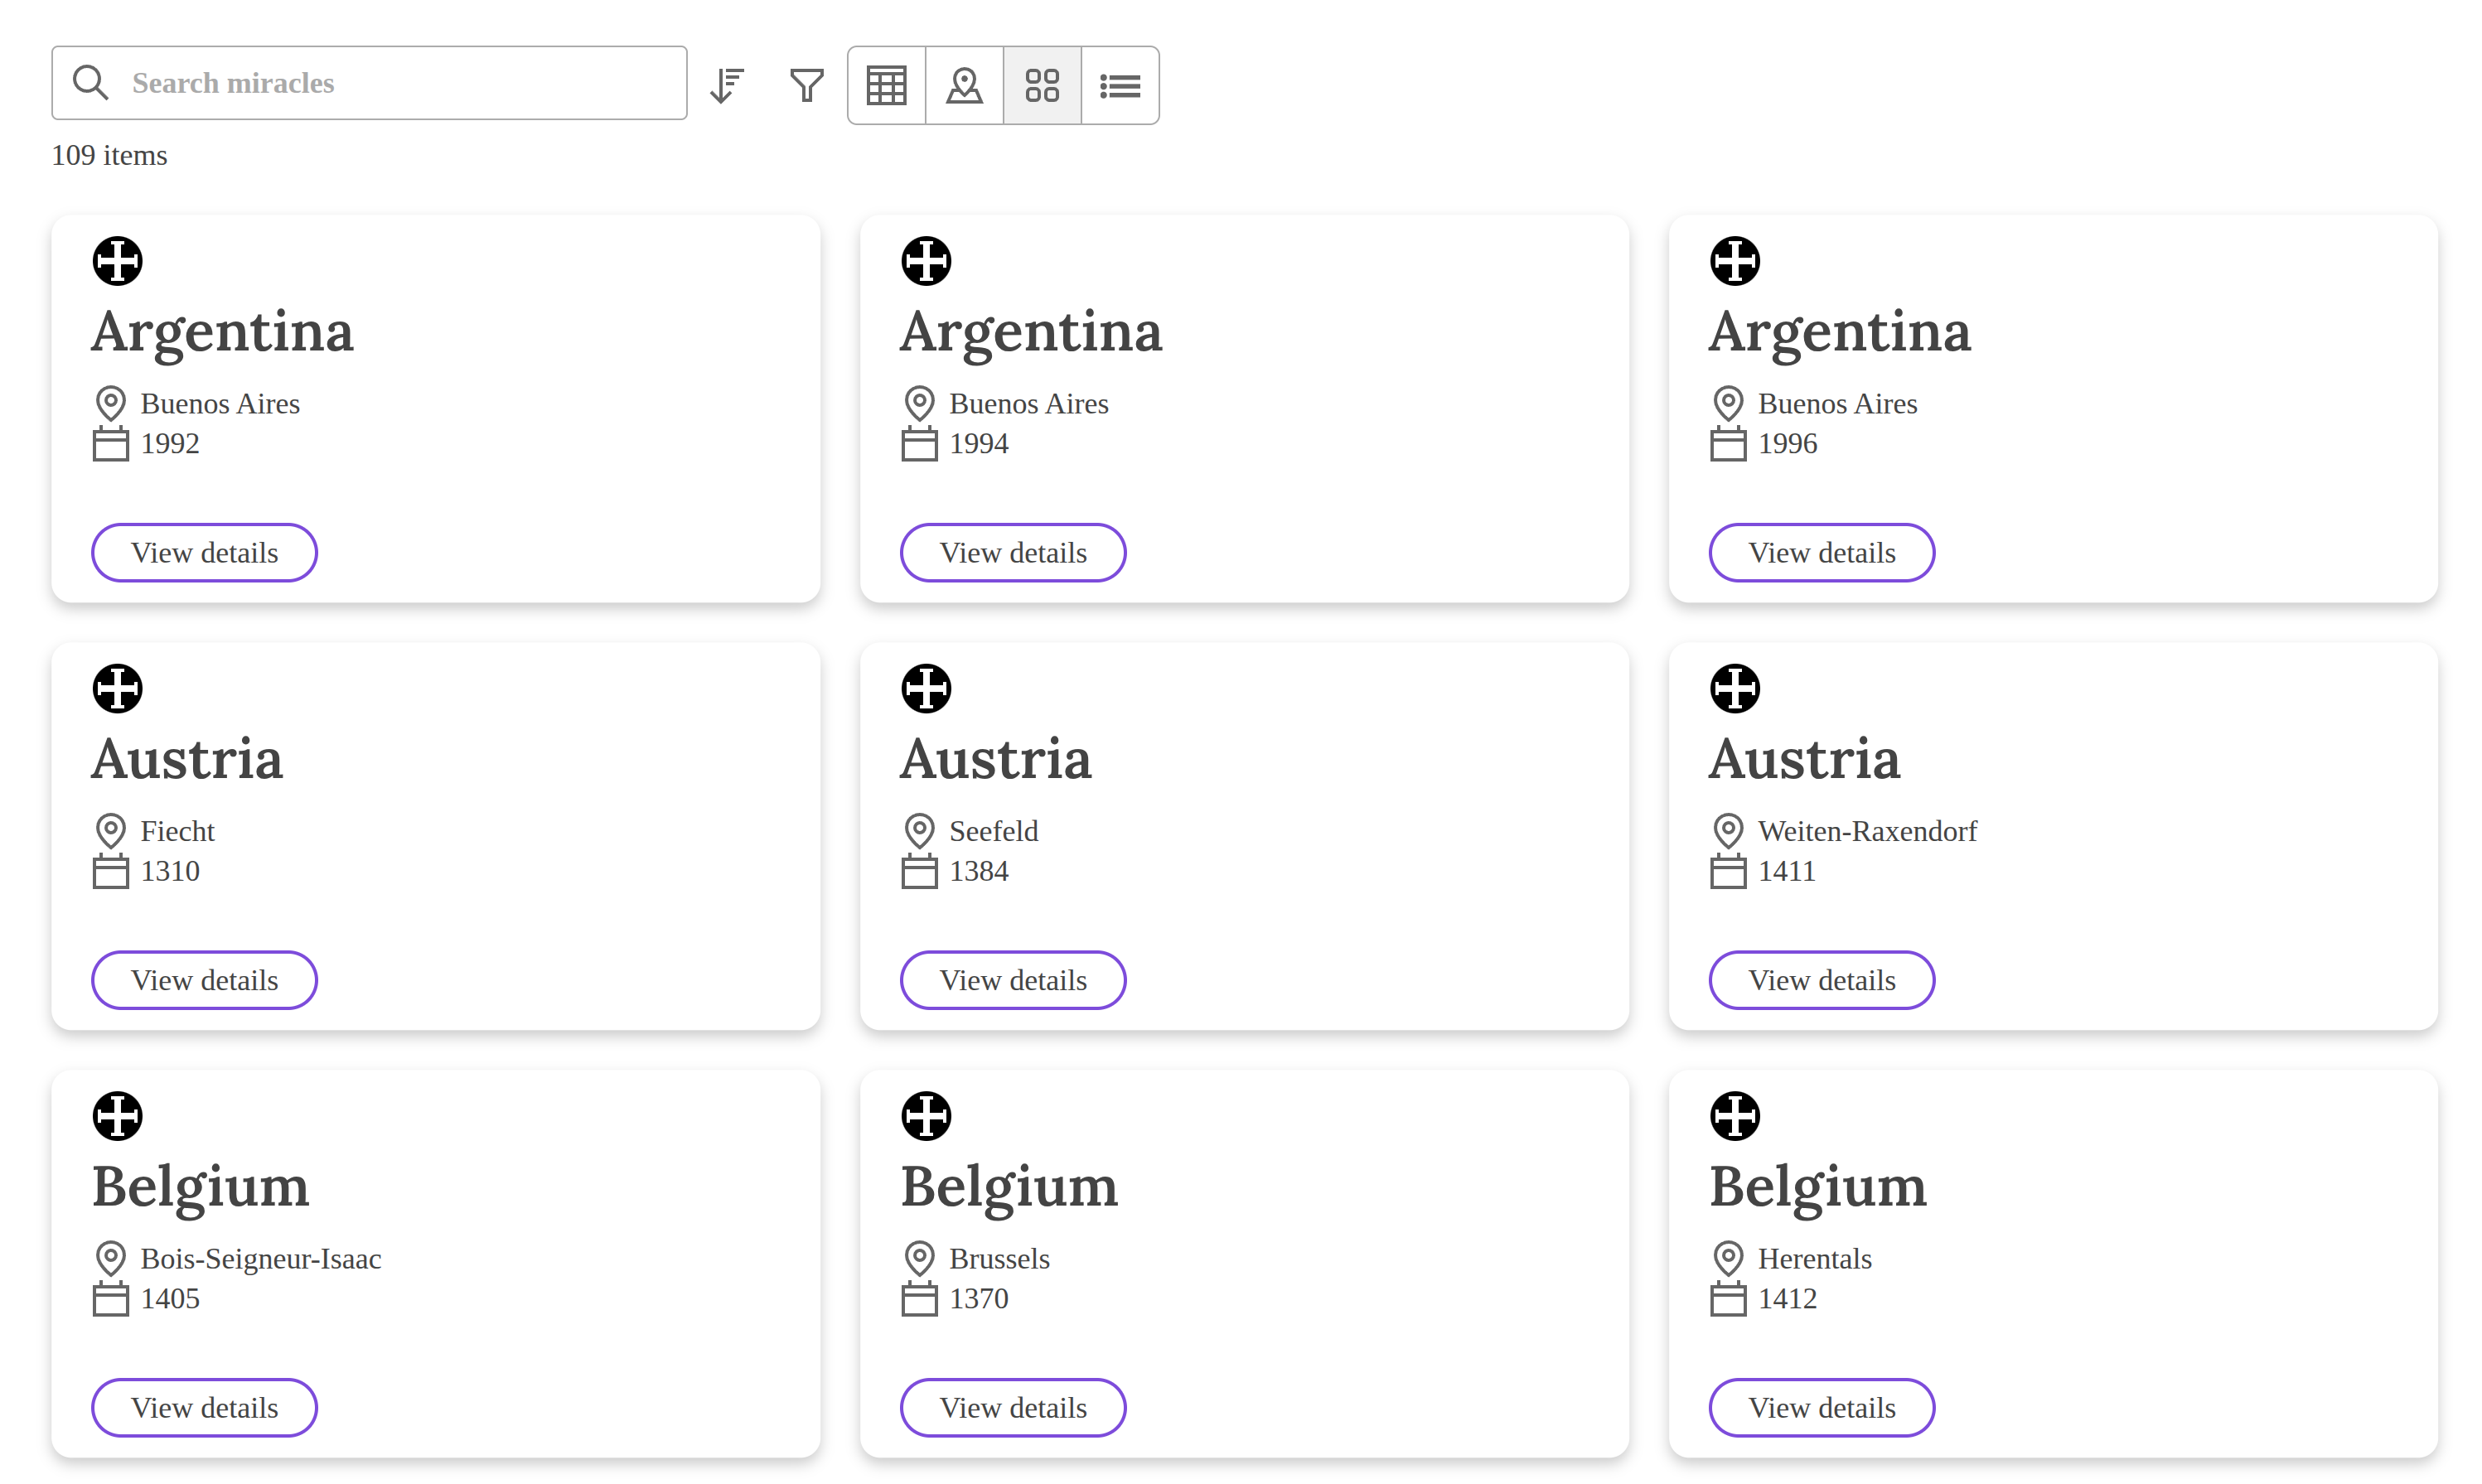The image size is (2482, 1484).
Task: Click the calendar icon beside 1412
Action: tap(1728, 1298)
